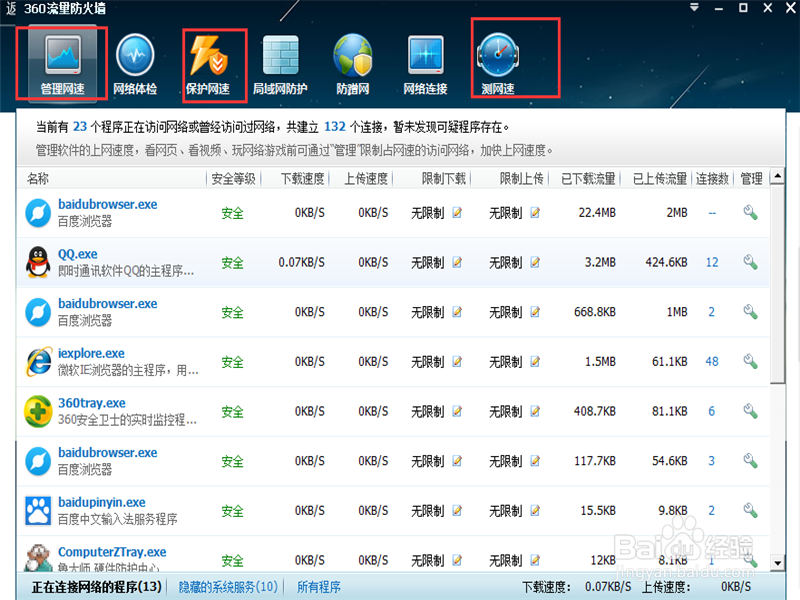800x600 pixels.
Task: Edit download limit for QQ.exe
Action: (x=457, y=262)
